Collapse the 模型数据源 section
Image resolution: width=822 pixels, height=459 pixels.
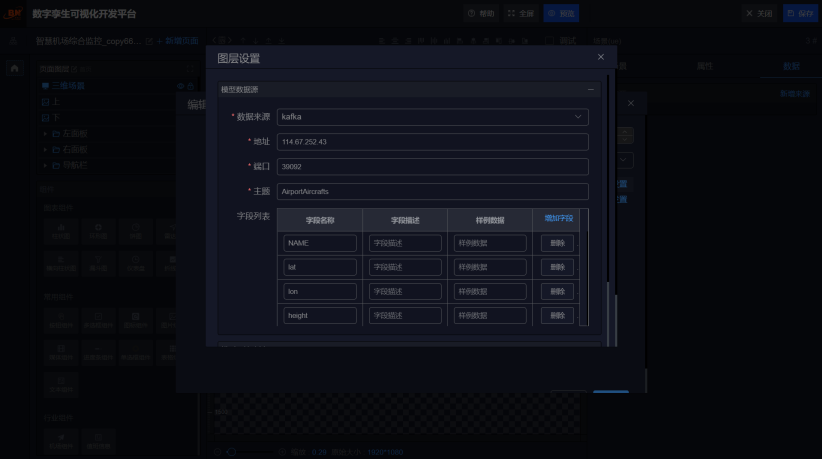point(590,90)
